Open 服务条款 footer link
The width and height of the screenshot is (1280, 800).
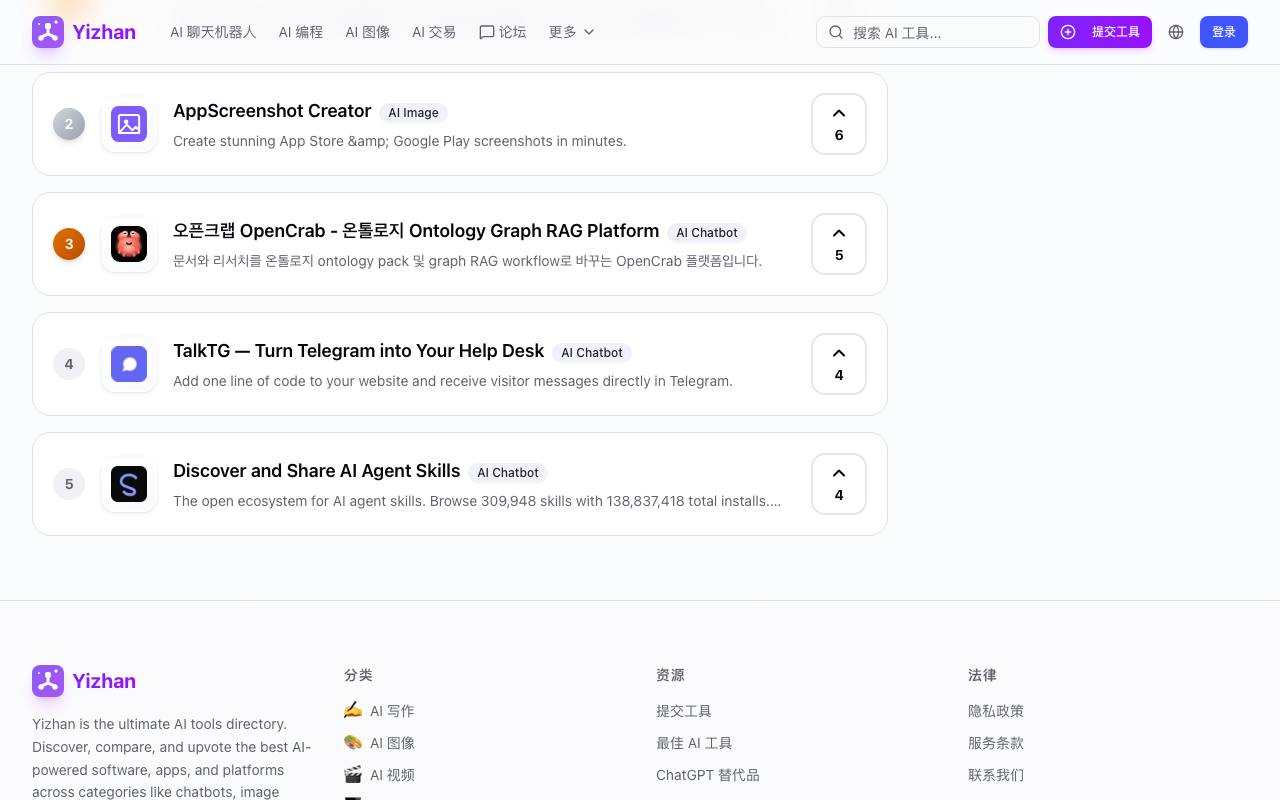[x=996, y=743]
